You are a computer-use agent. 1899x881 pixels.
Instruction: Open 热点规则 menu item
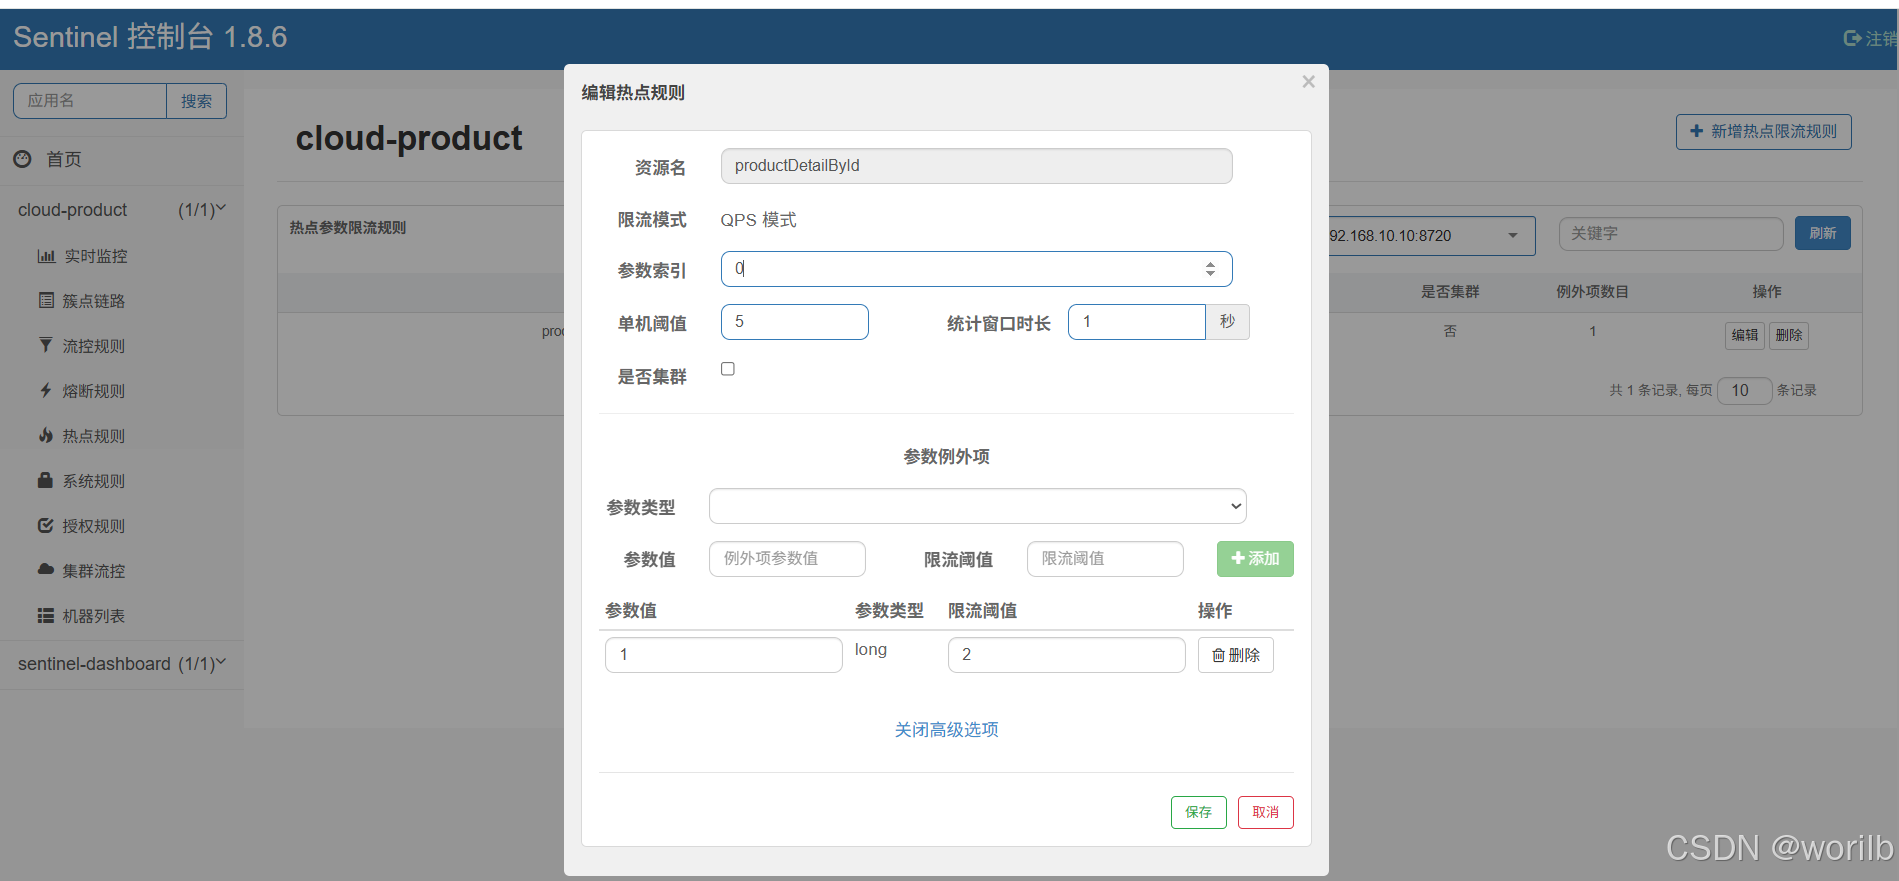pos(94,436)
